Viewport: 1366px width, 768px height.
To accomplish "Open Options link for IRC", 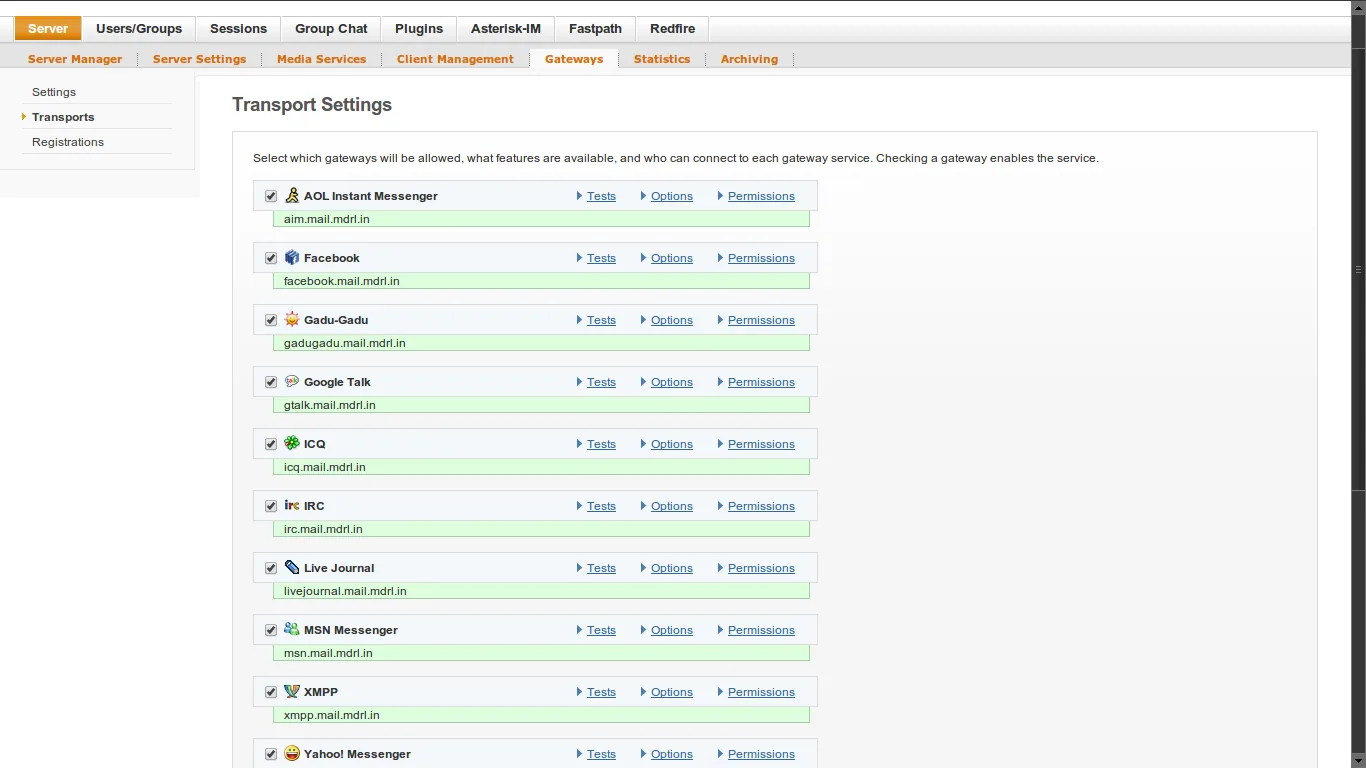I will [x=672, y=506].
